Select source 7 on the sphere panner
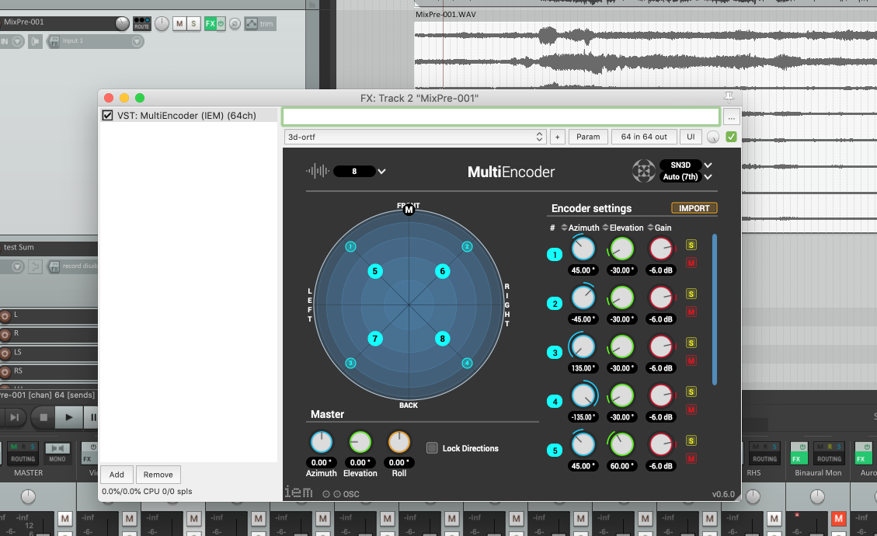This screenshot has width=877, height=536. 375,338
